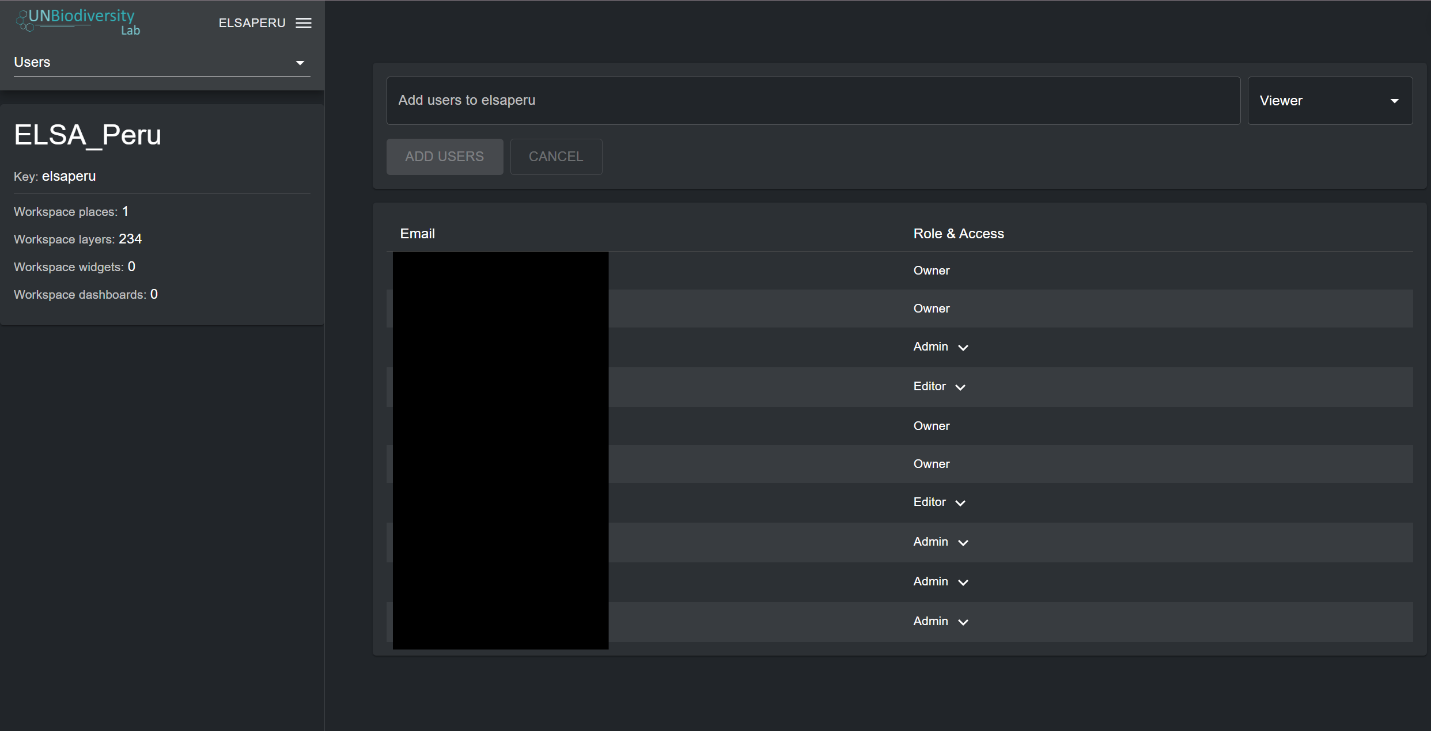Click the Workspace layers count 234

(130, 239)
